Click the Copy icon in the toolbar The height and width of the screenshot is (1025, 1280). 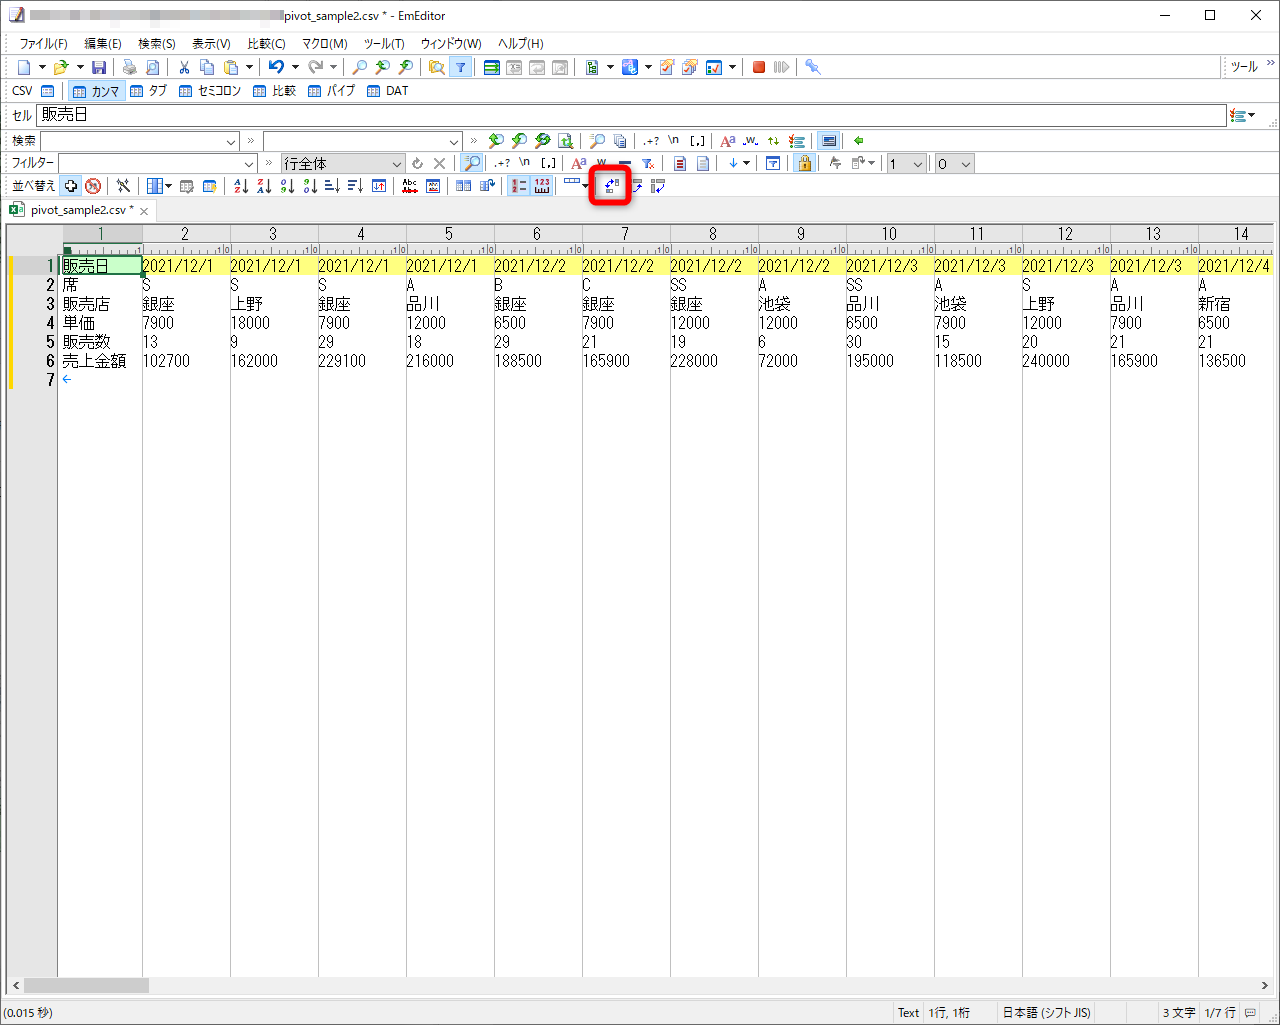point(207,67)
